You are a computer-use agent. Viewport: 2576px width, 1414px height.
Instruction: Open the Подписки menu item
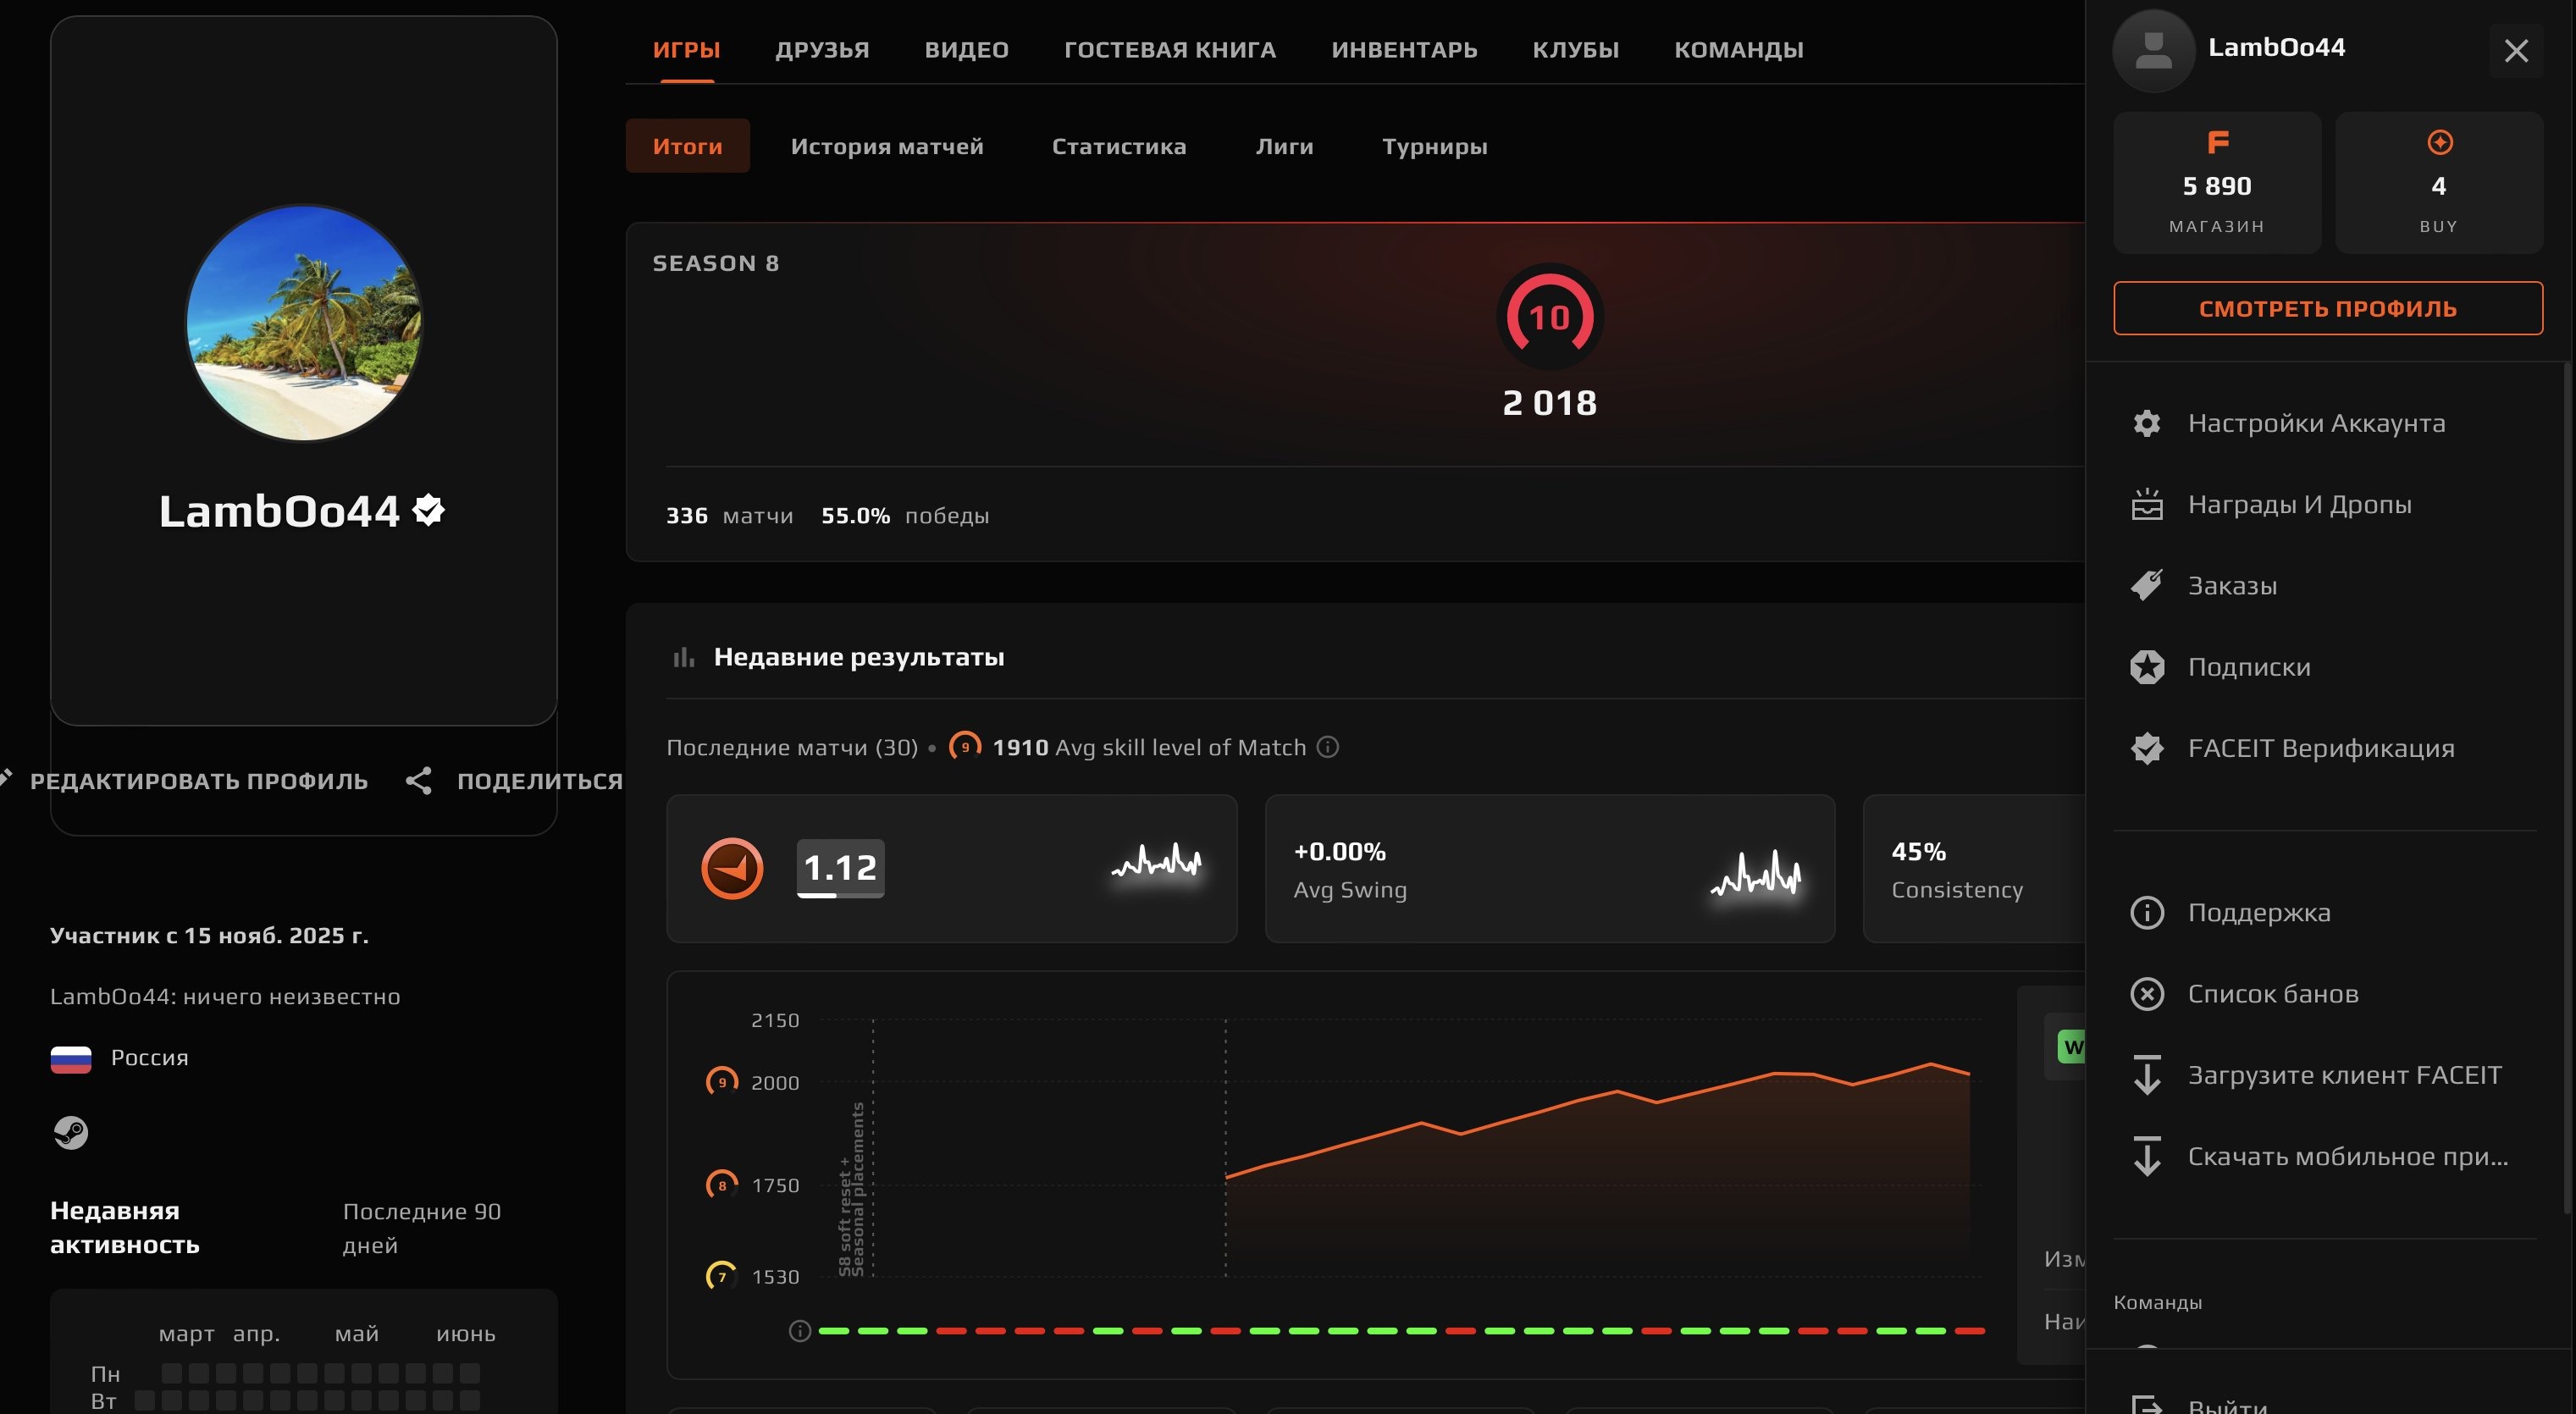(2326, 667)
